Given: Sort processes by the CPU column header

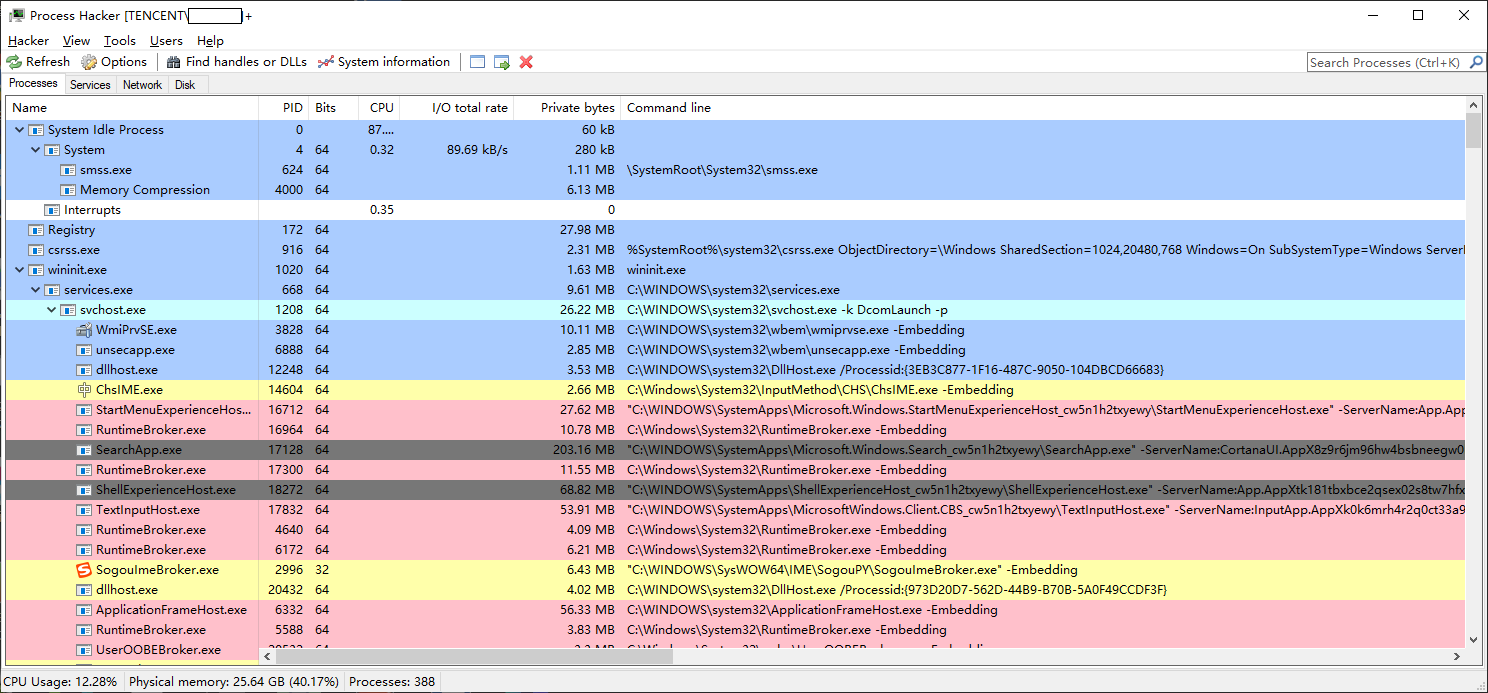Looking at the screenshot, I should 381,107.
